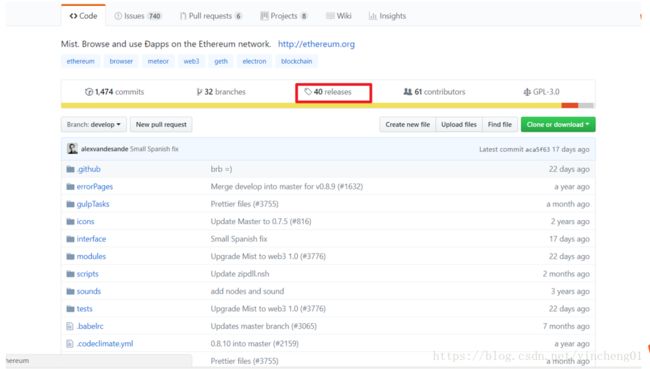Open 'add nodes and sound' commit

247,291
